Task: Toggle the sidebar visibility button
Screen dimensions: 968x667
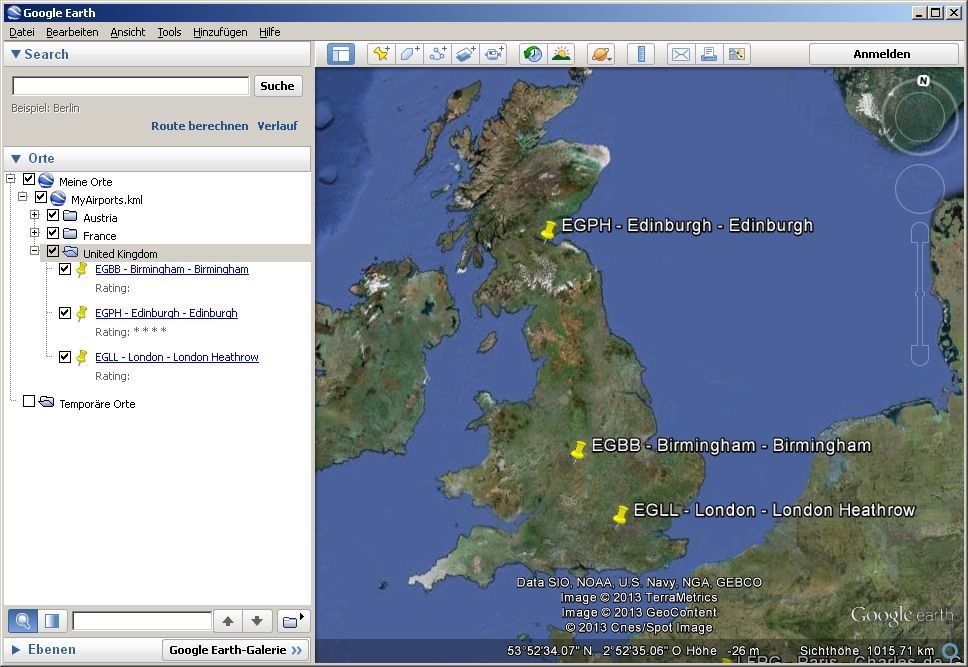Action: (x=340, y=54)
